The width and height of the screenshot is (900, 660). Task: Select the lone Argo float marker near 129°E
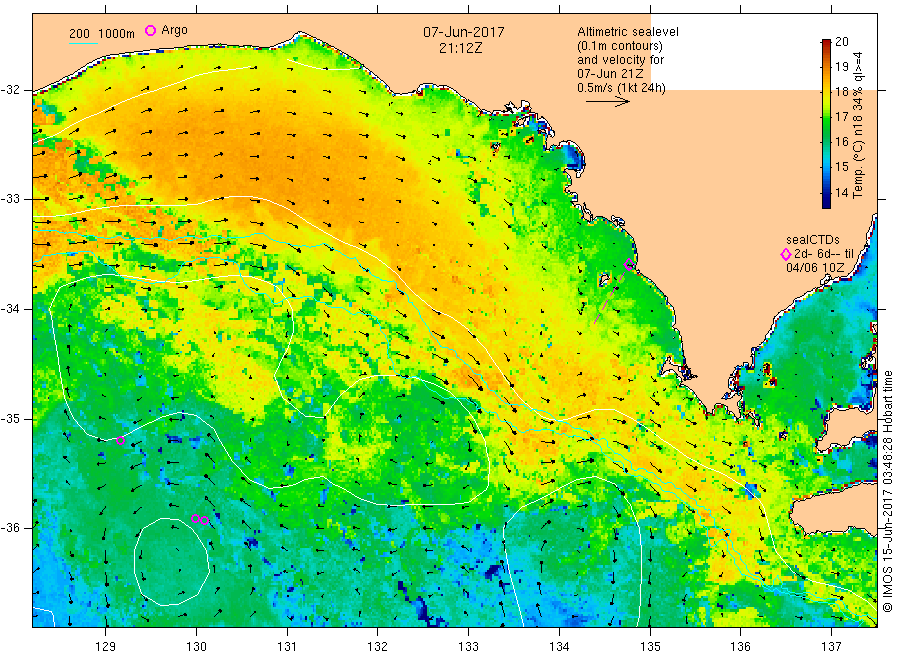point(121,441)
